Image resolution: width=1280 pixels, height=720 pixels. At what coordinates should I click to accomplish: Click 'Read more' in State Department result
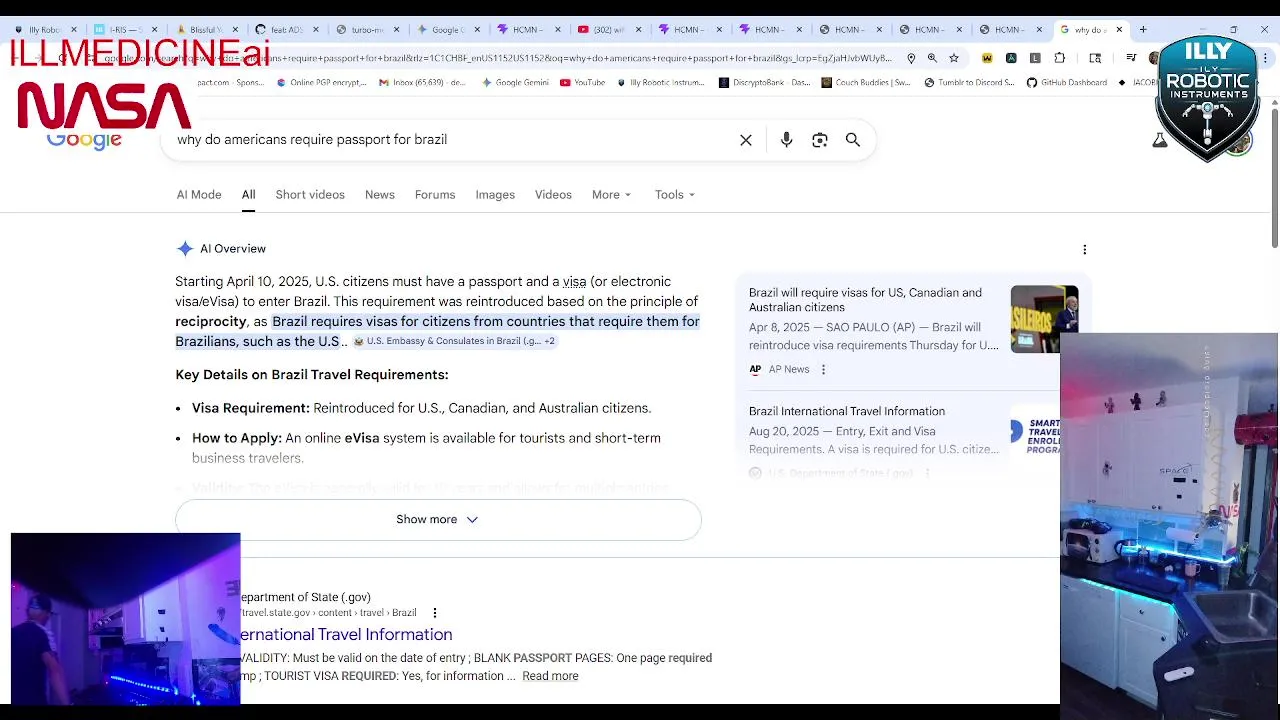[550, 676]
